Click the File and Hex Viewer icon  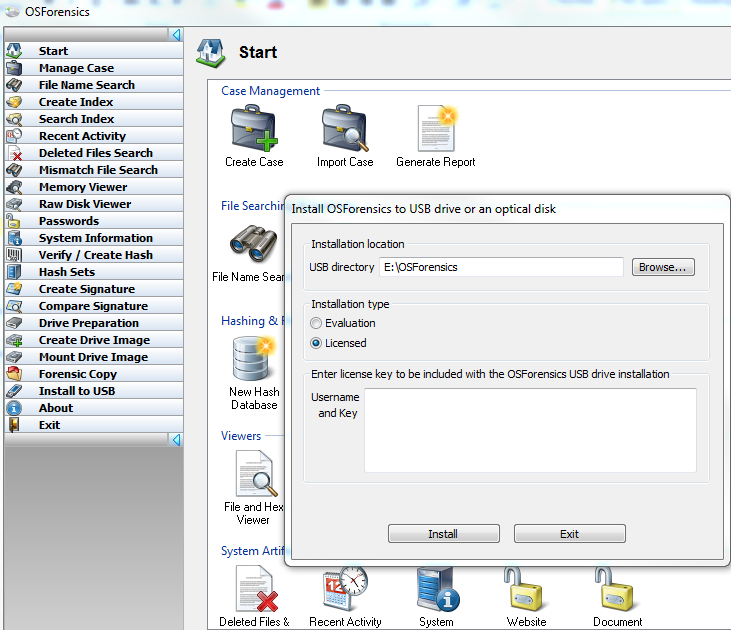[256, 474]
